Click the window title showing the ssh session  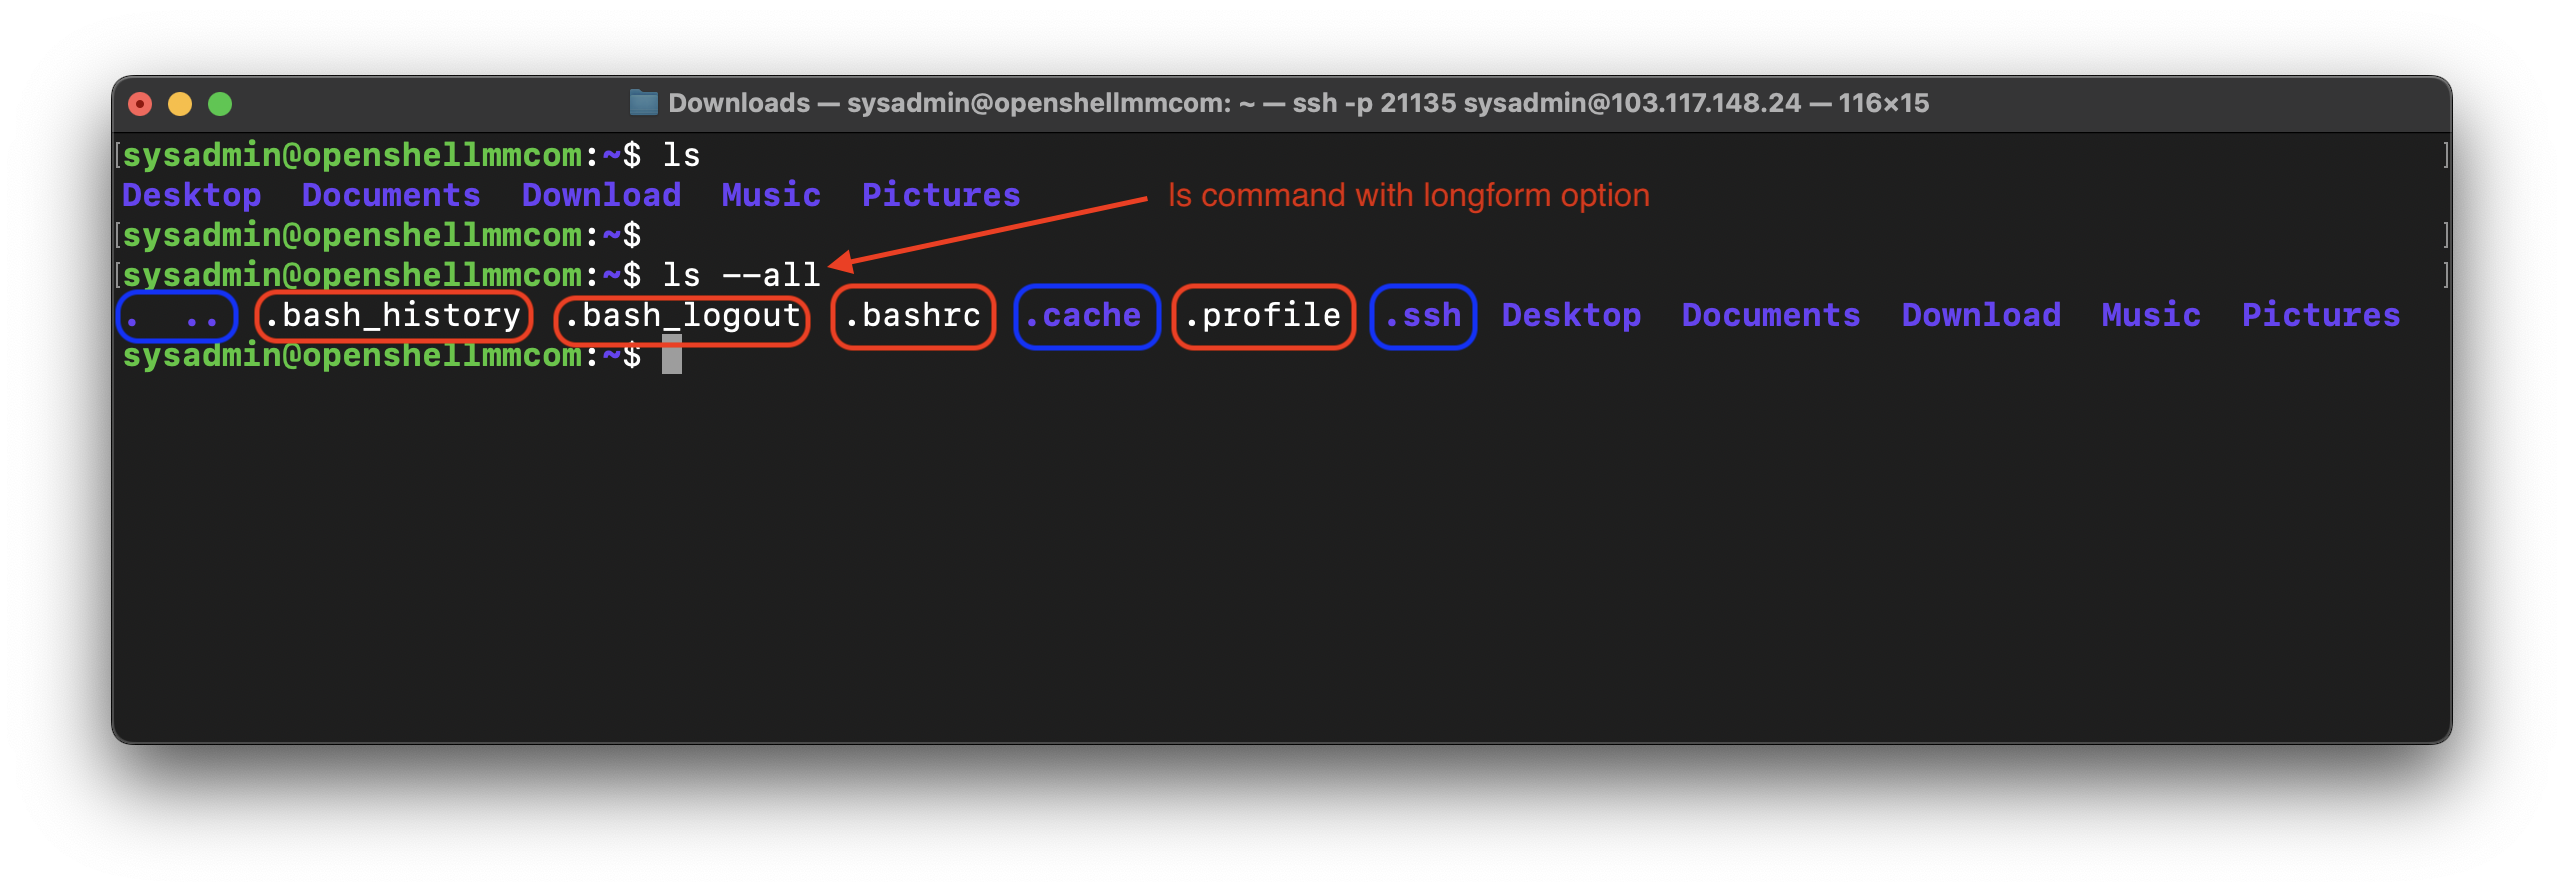1298,103
